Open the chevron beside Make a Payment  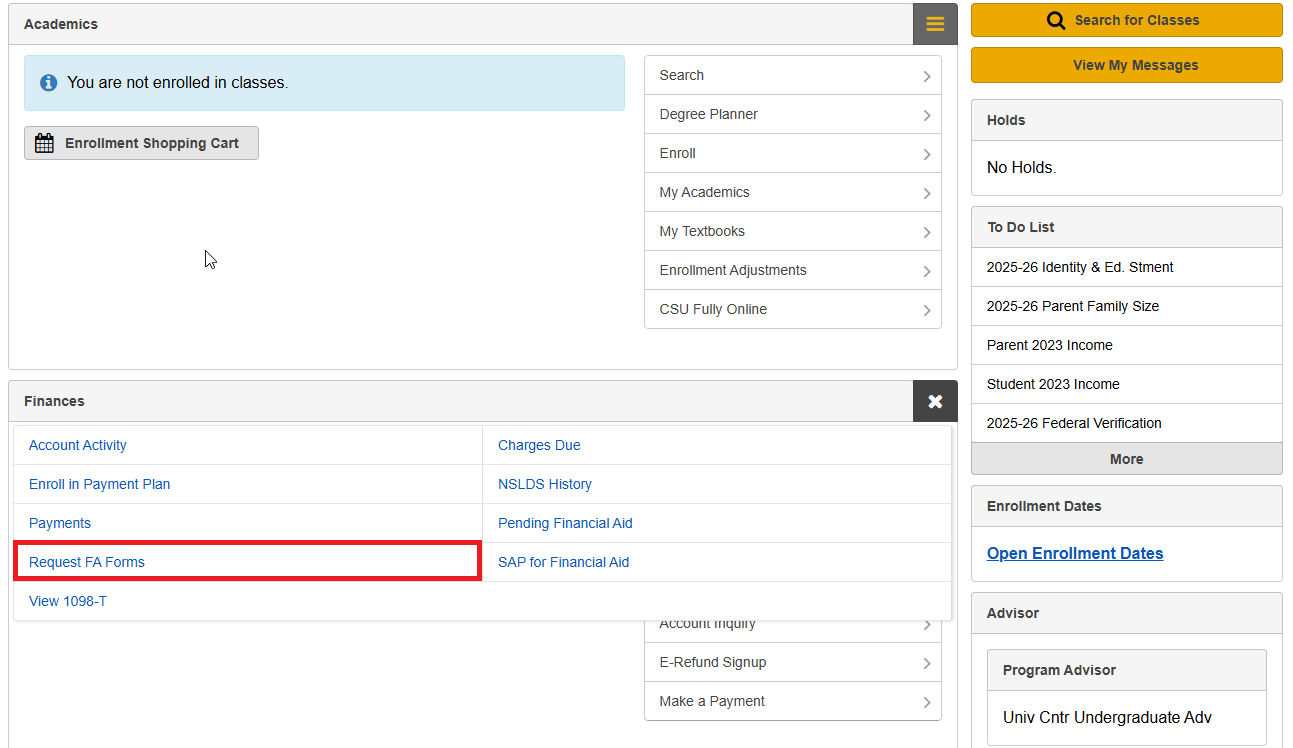point(925,701)
